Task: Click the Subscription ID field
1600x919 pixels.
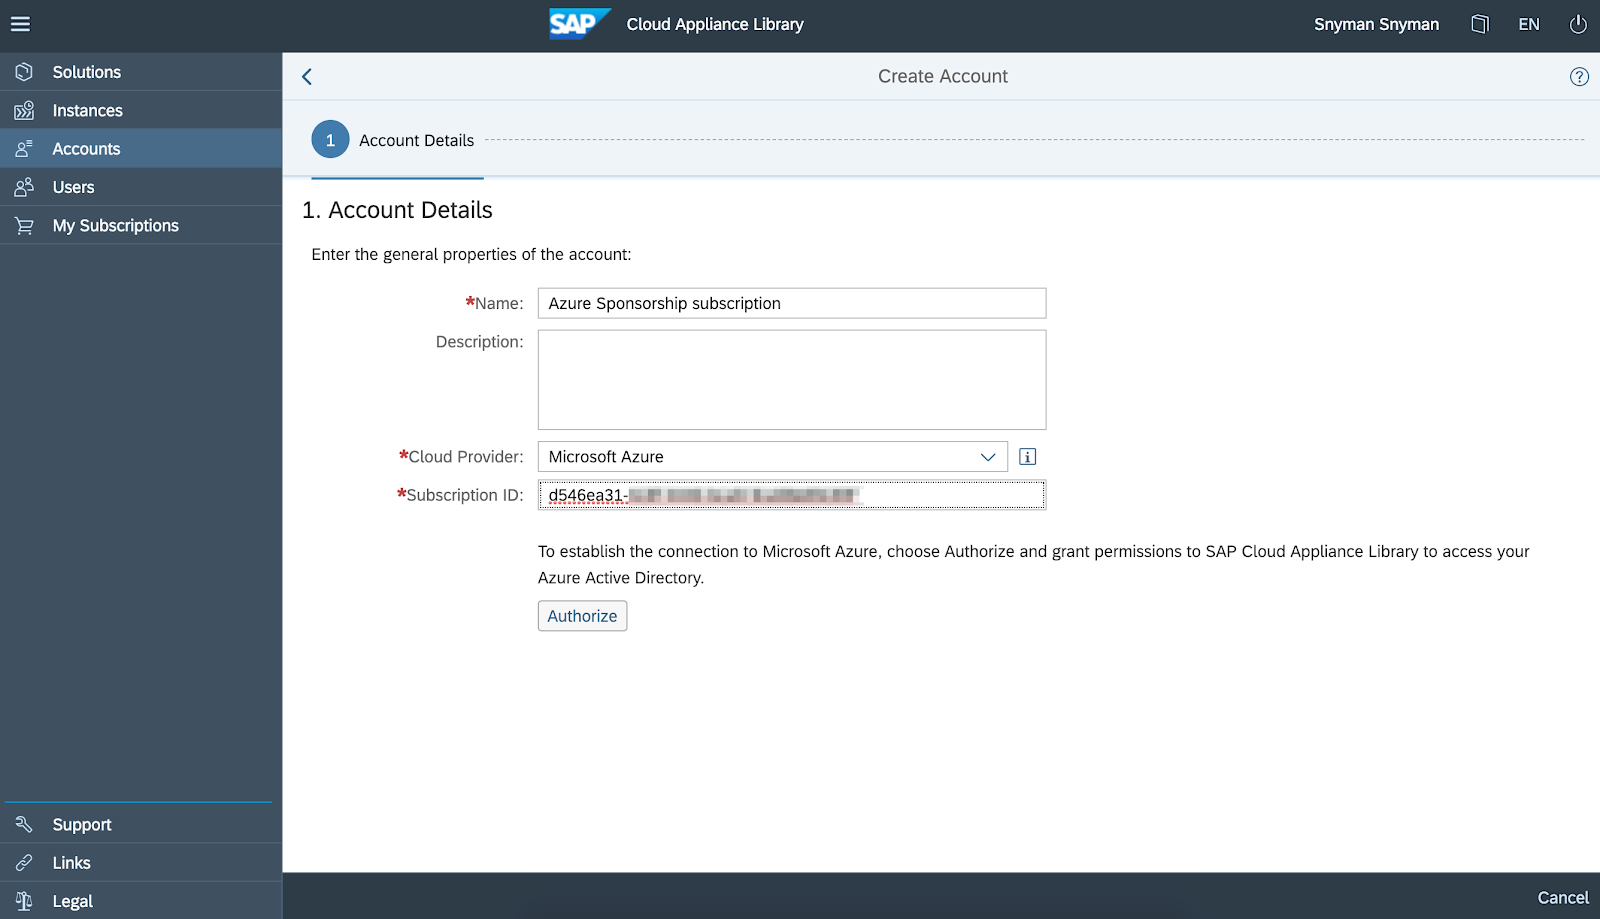Action: (x=792, y=495)
